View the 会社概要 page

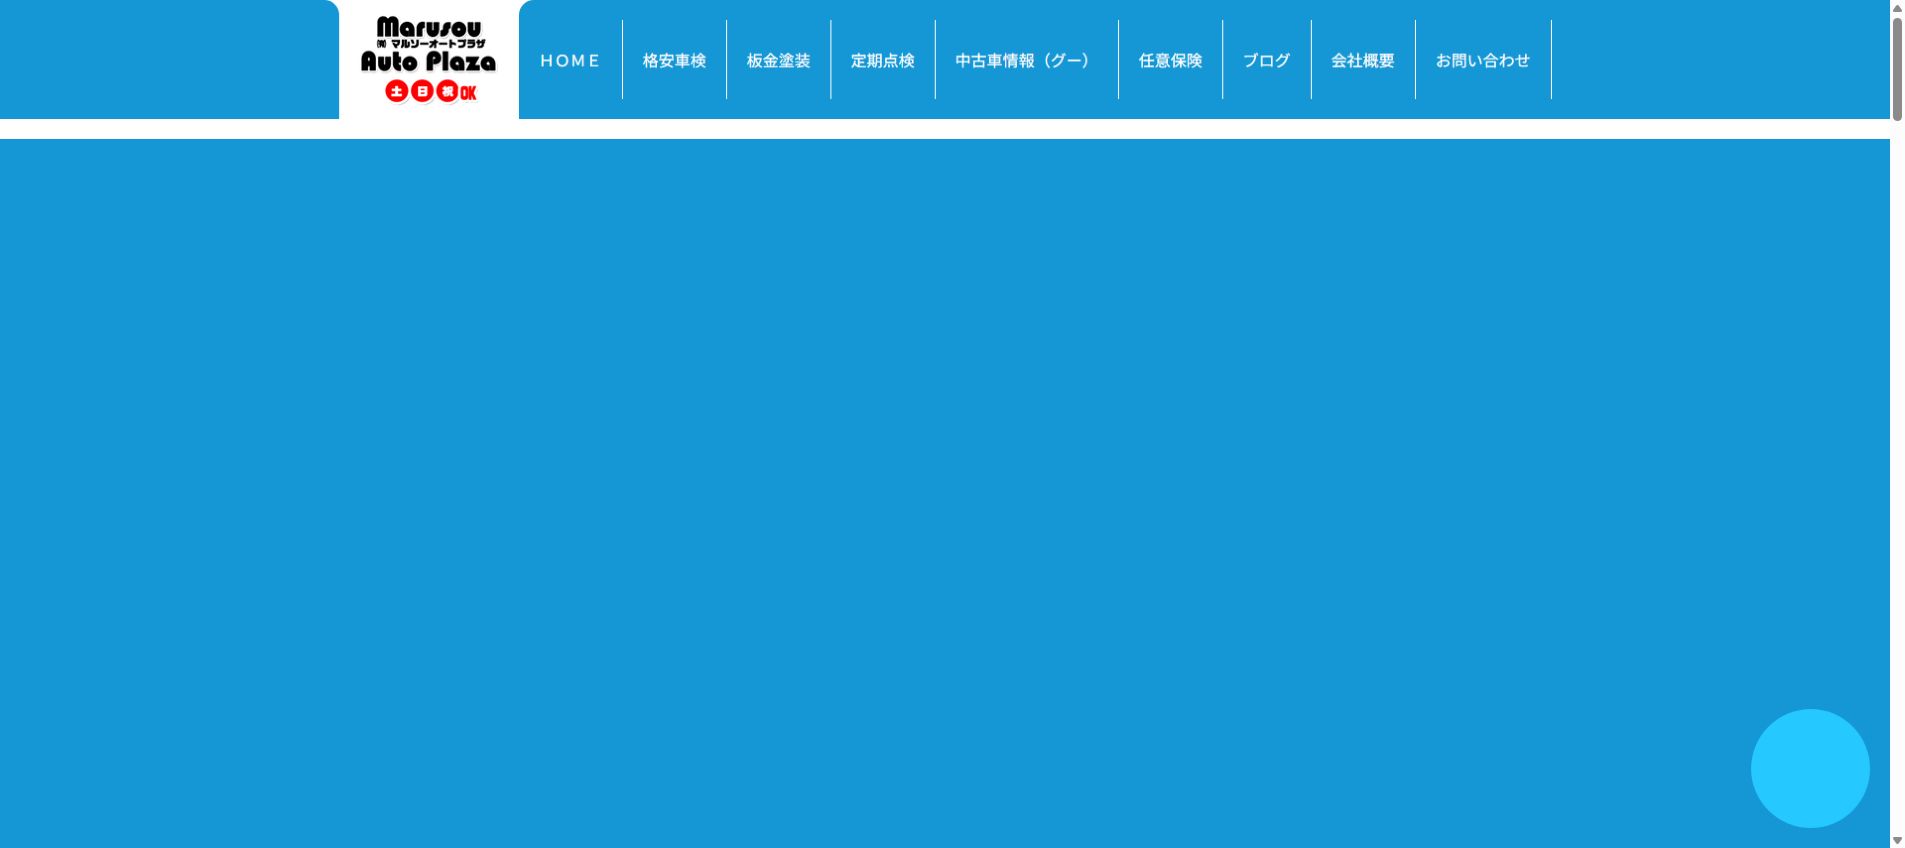pyautogui.click(x=1363, y=60)
